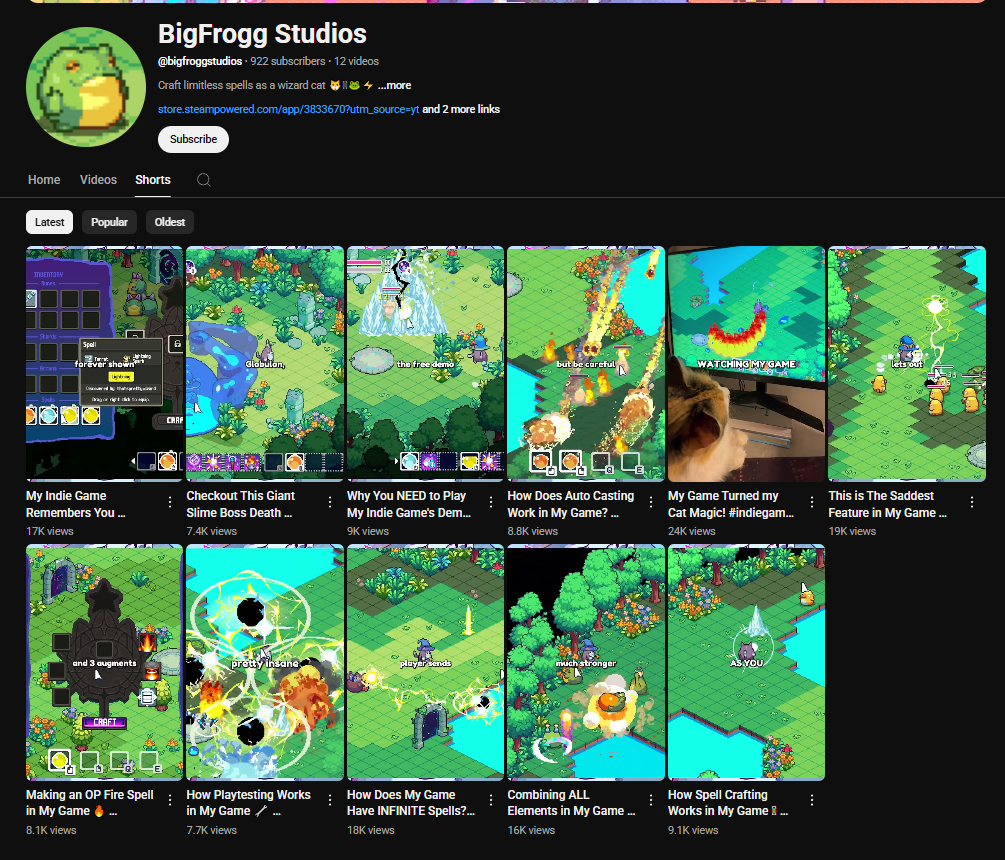
Task: Open title 'How Does Auto Casting Work in My Game?'
Action: pyautogui.click(x=570, y=504)
